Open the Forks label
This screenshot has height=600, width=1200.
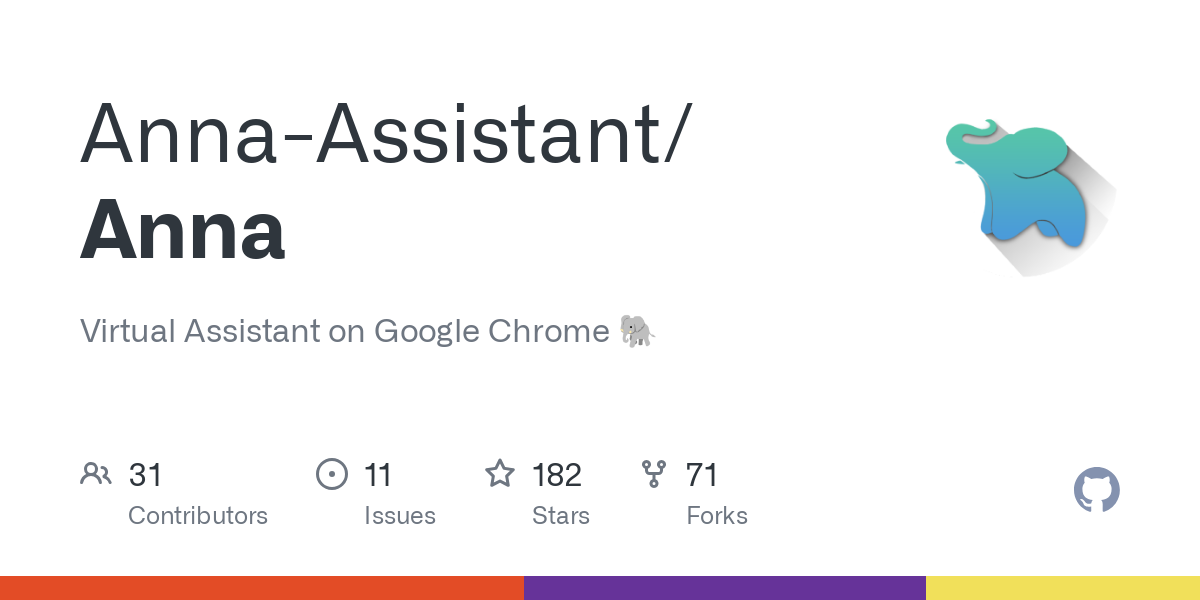(x=717, y=516)
